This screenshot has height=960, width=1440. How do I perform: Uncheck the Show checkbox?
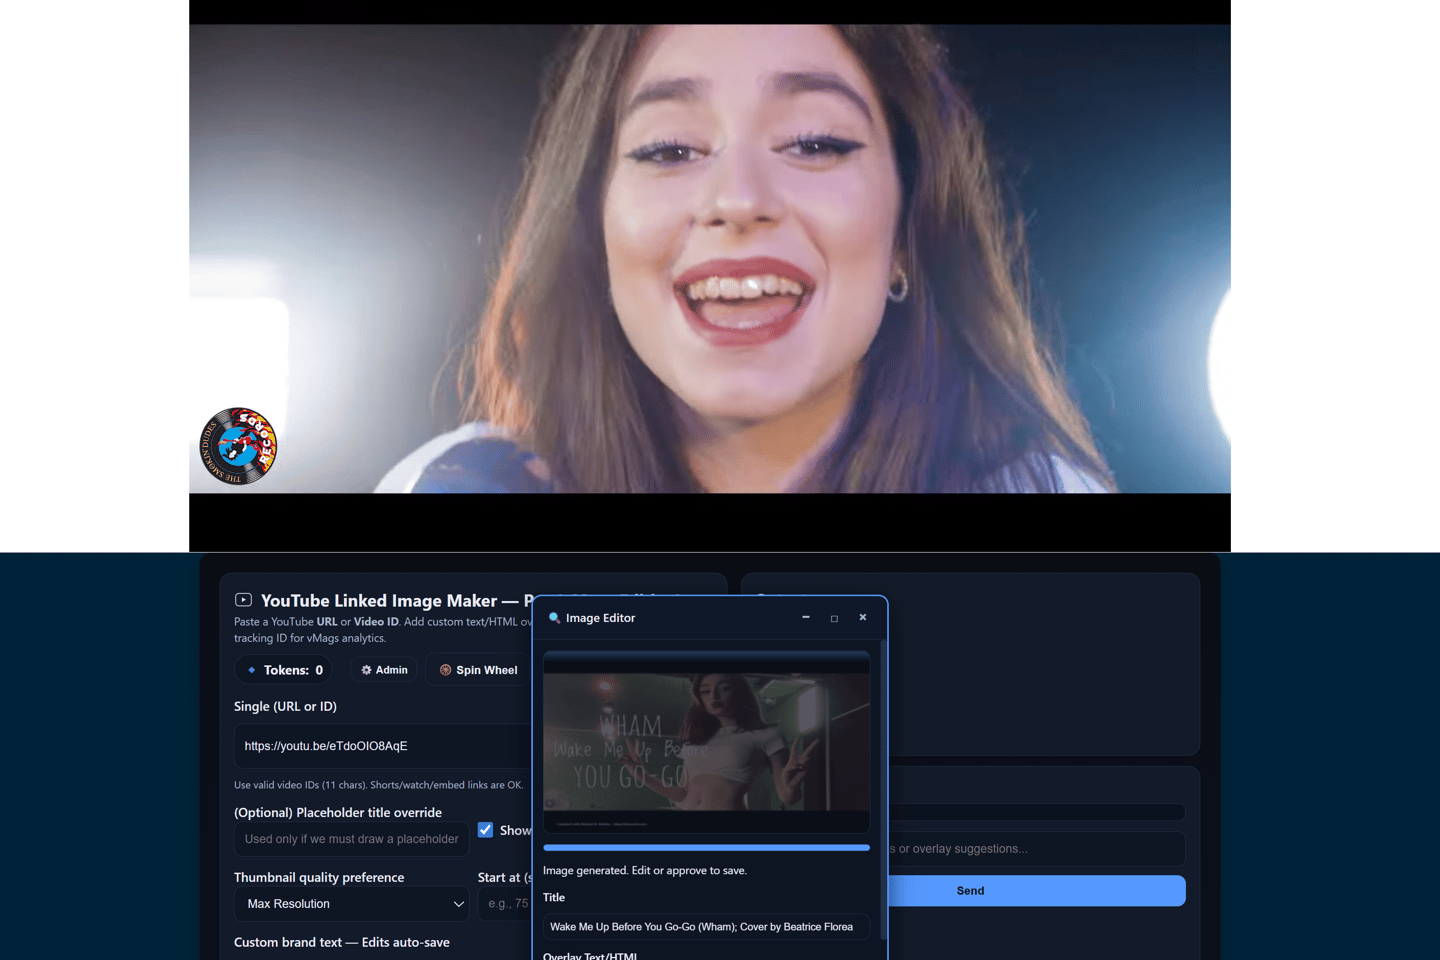pyautogui.click(x=486, y=830)
